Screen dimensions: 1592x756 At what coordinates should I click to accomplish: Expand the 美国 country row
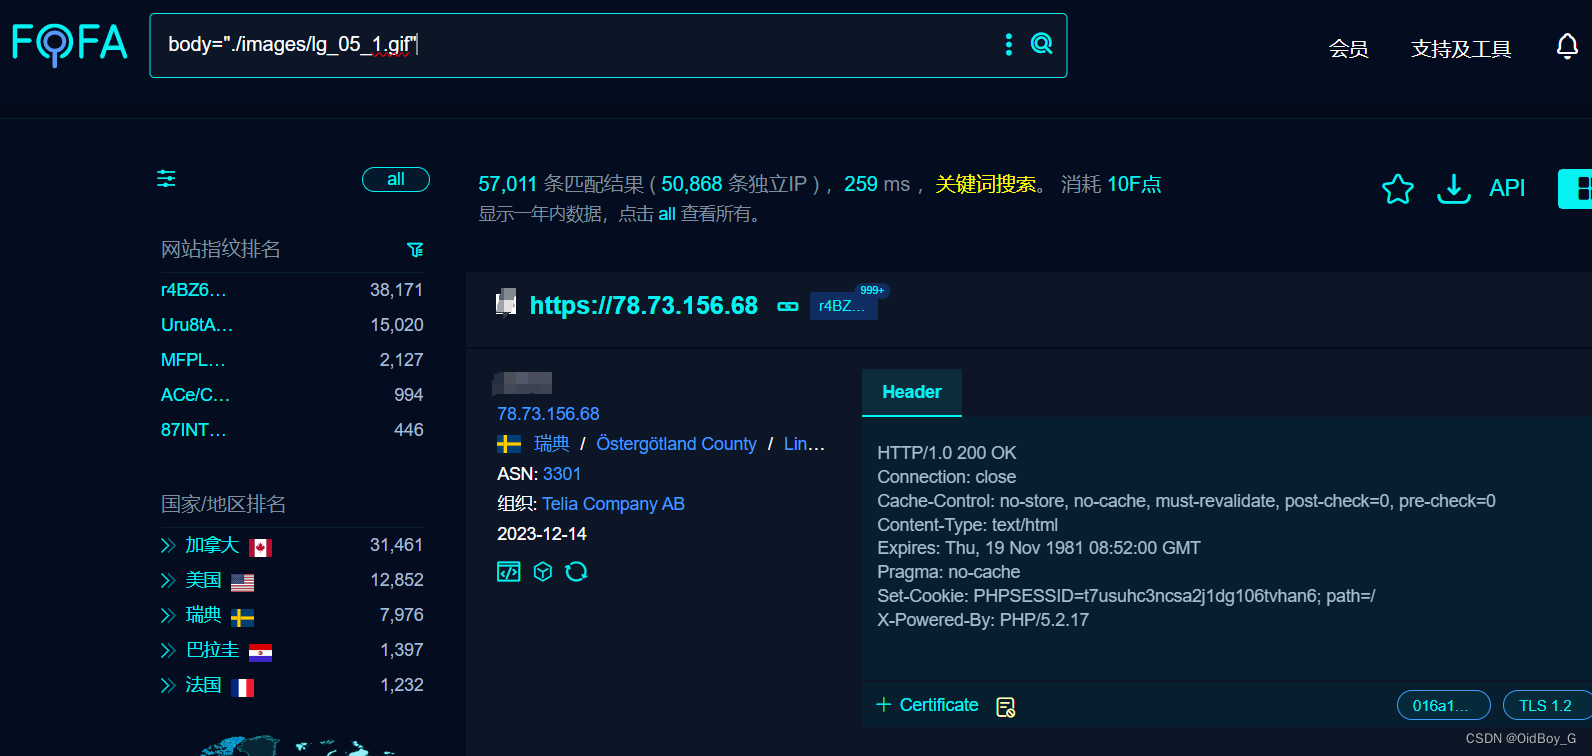tap(168, 580)
